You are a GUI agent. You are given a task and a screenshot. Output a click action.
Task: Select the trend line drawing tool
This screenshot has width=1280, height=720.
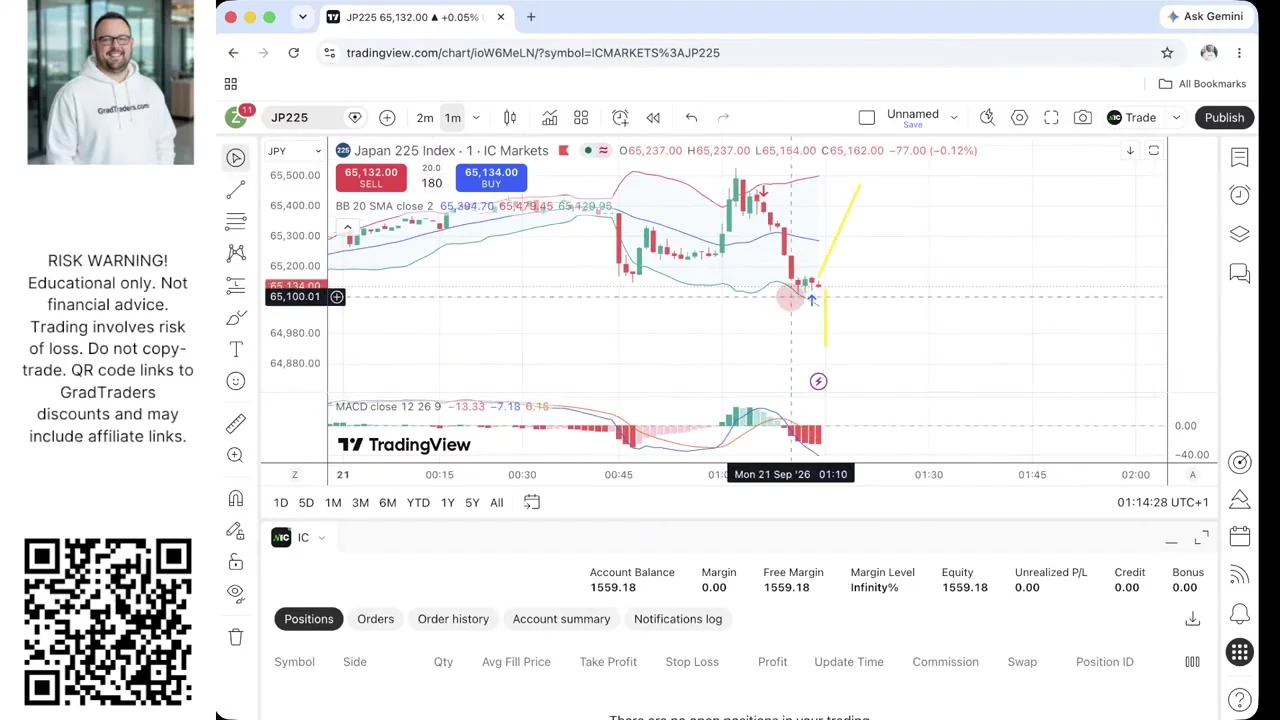tap(236, 190)
